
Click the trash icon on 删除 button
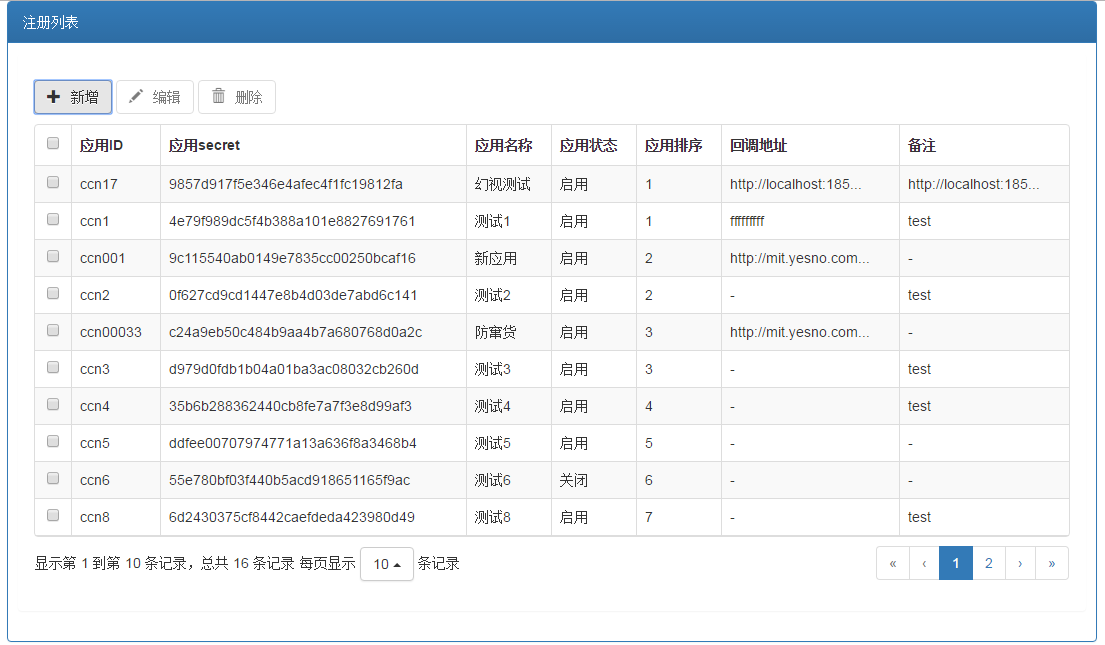(x=218, y=97)
